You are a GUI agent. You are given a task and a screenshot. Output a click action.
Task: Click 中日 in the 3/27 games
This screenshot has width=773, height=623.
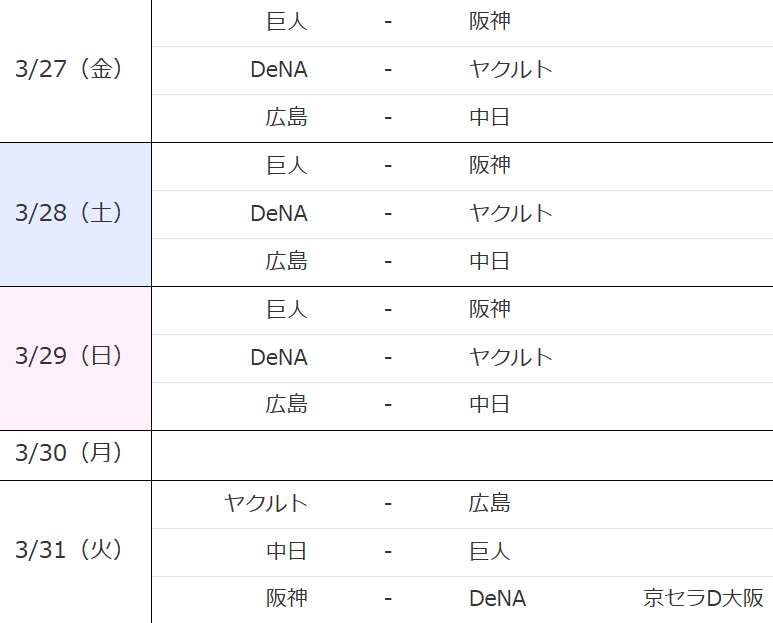(489, 117)
